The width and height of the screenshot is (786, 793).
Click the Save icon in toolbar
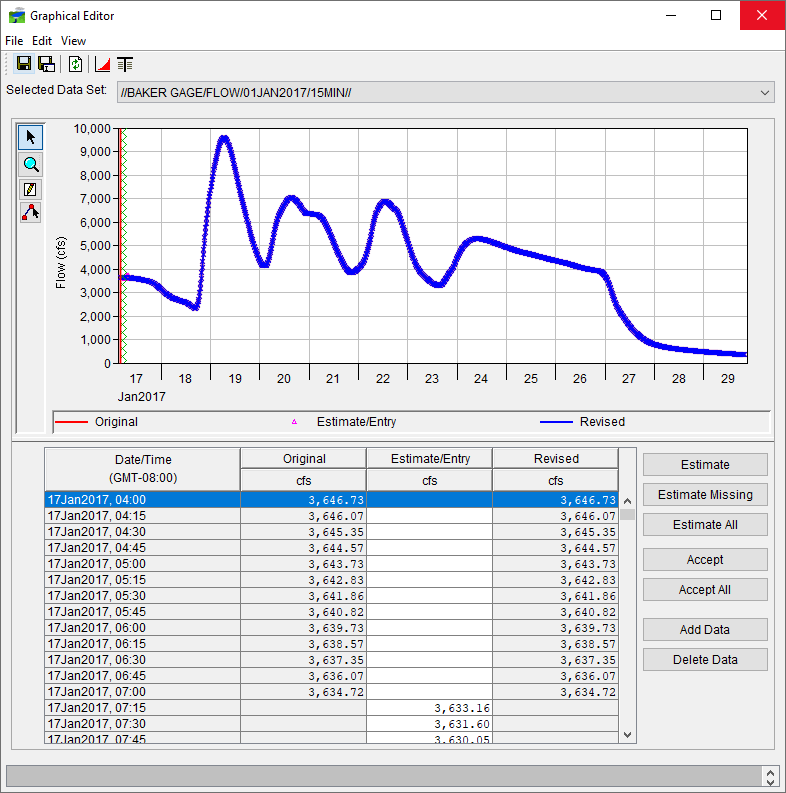pyautogui.click(x=24, y=64)
